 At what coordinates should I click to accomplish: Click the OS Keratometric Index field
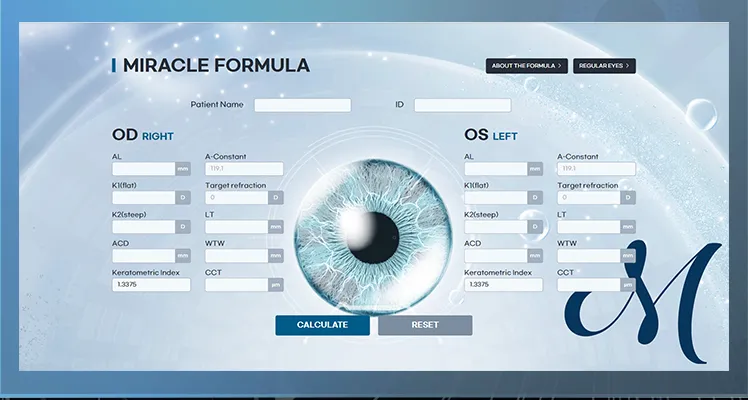click(x=503, y=285)
